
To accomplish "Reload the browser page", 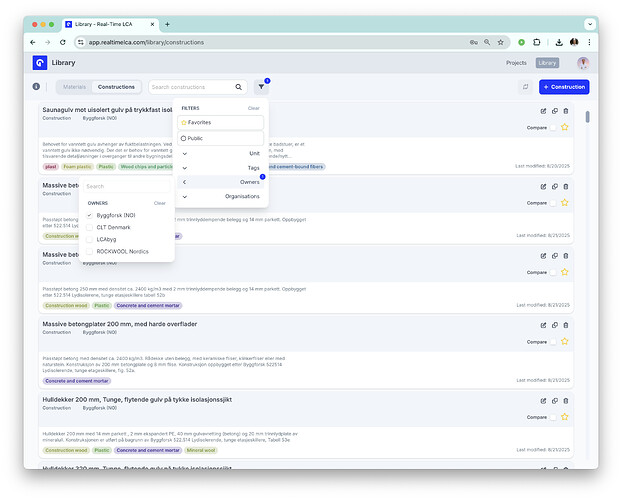I will point(63,42).
